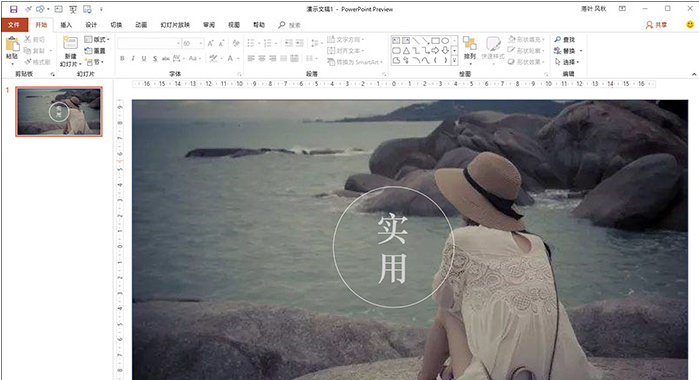Open the 节 Section dropdown
Viewport: 699px width, 380px height.
(x=95, y=62)
